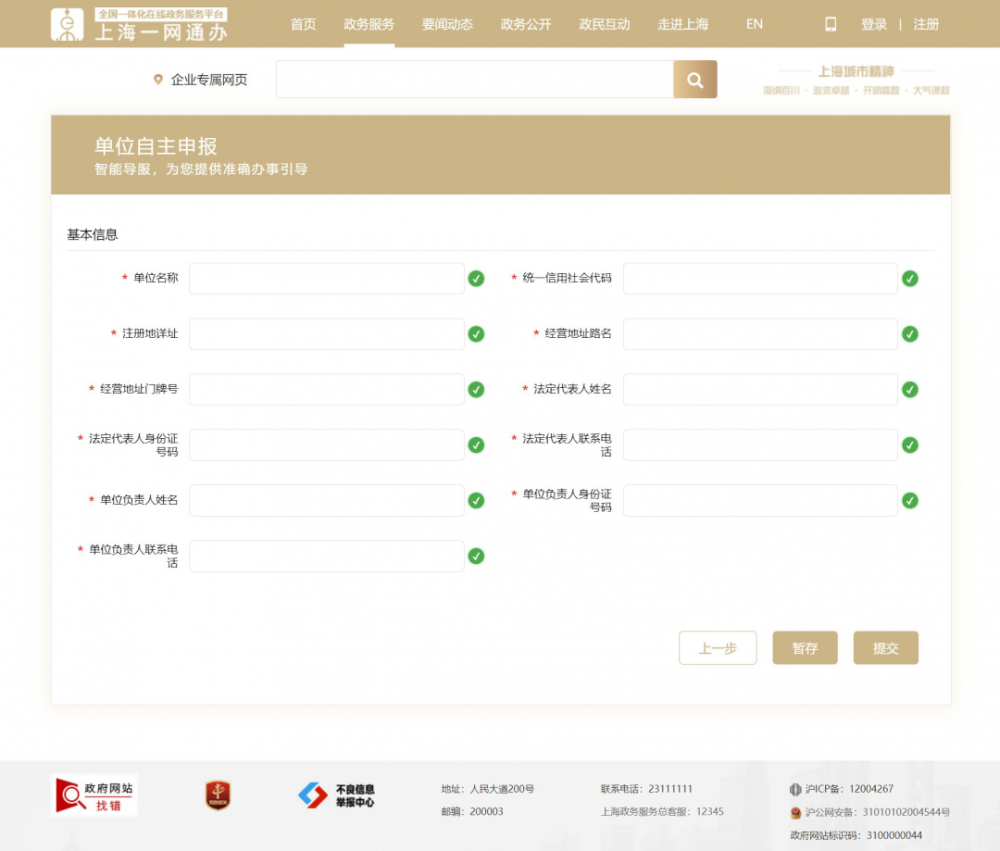Click the location pin beside 企业专属网页
This screenshot has height=851, width=1000.
tap(158, 80)
